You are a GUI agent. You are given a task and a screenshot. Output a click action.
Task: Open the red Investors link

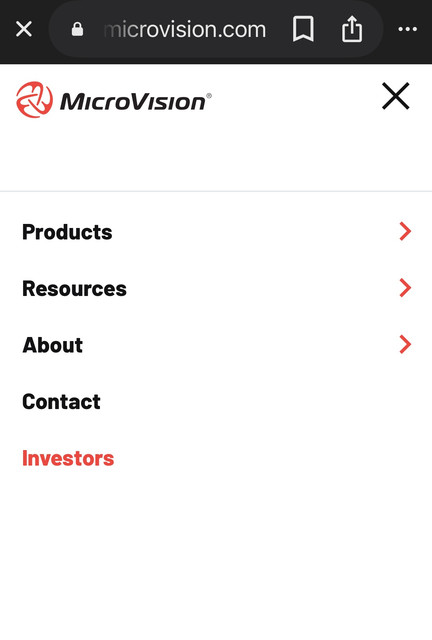click(68, 458)
